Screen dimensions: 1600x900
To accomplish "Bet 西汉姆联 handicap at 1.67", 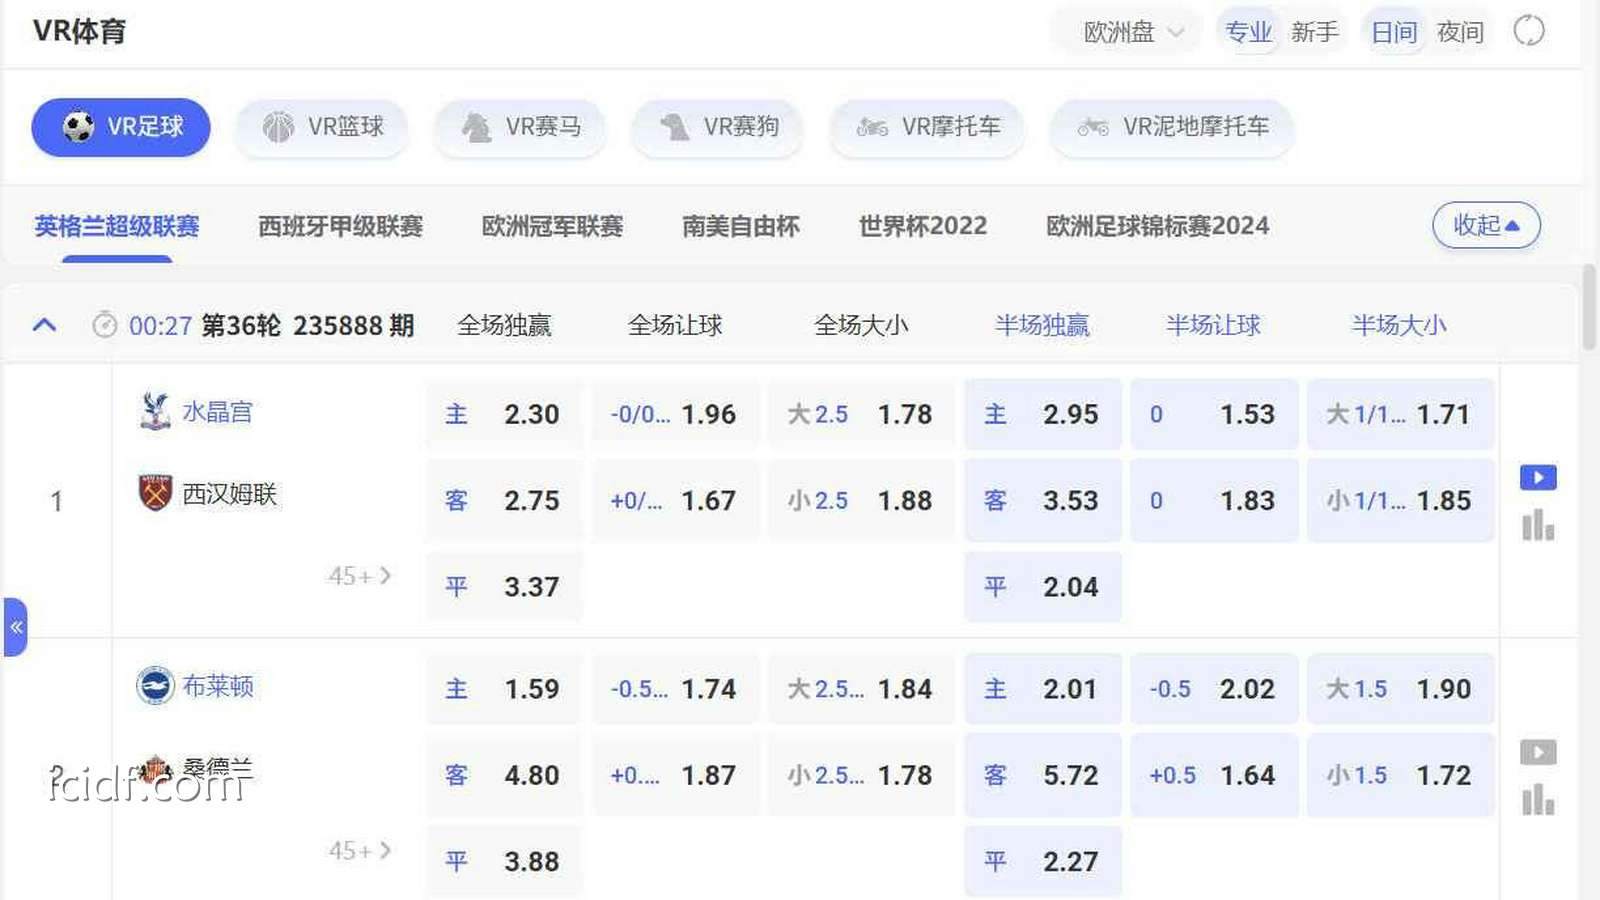I will coord(676,500).
